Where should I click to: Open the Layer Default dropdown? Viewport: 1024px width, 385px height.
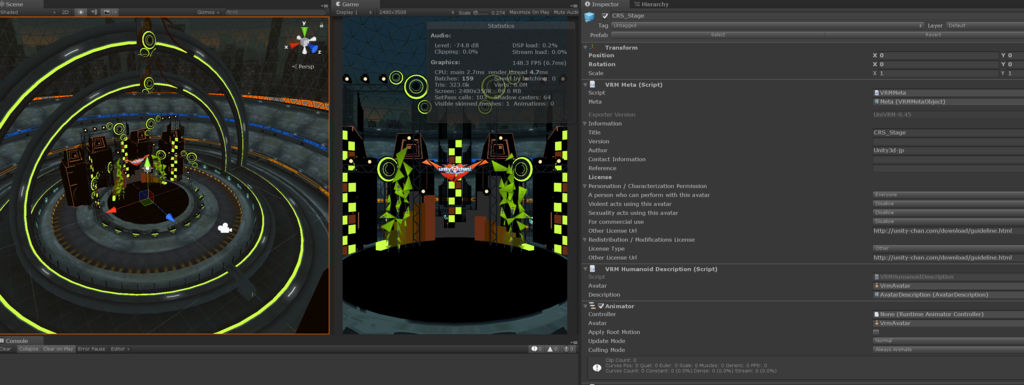click(984, 25)
